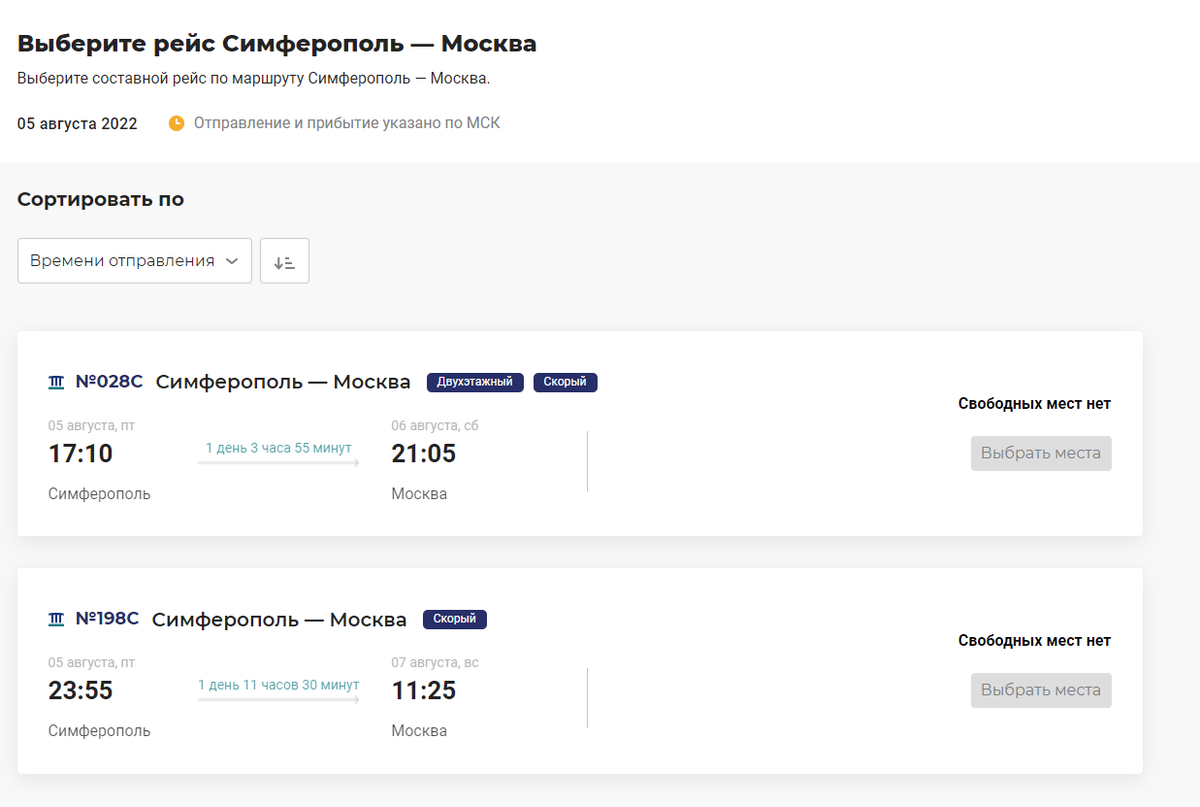Click the dropdown chevron in the sort selector
The width and height of the screenshot is (1200, 807).
pyautogui.click(x=232, y=261)
